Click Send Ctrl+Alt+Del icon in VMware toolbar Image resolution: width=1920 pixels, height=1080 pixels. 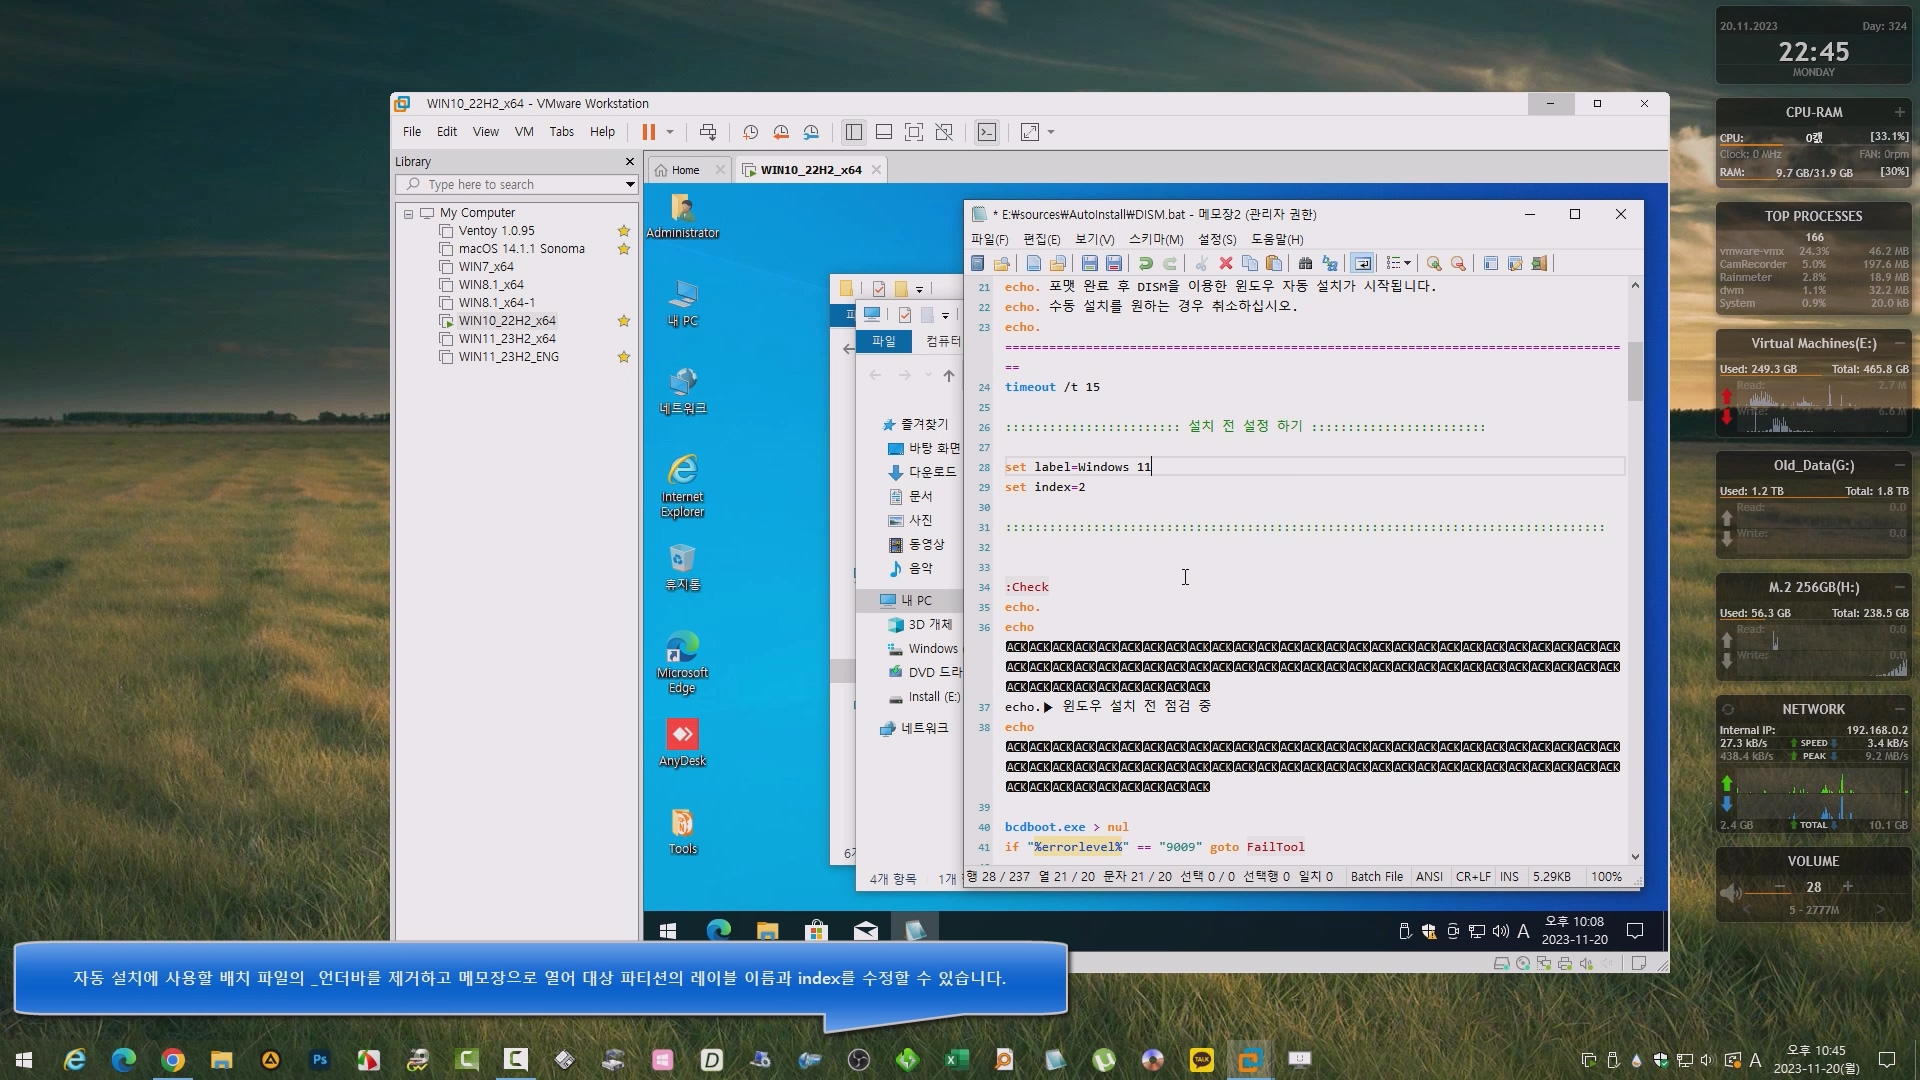point(708,132)
